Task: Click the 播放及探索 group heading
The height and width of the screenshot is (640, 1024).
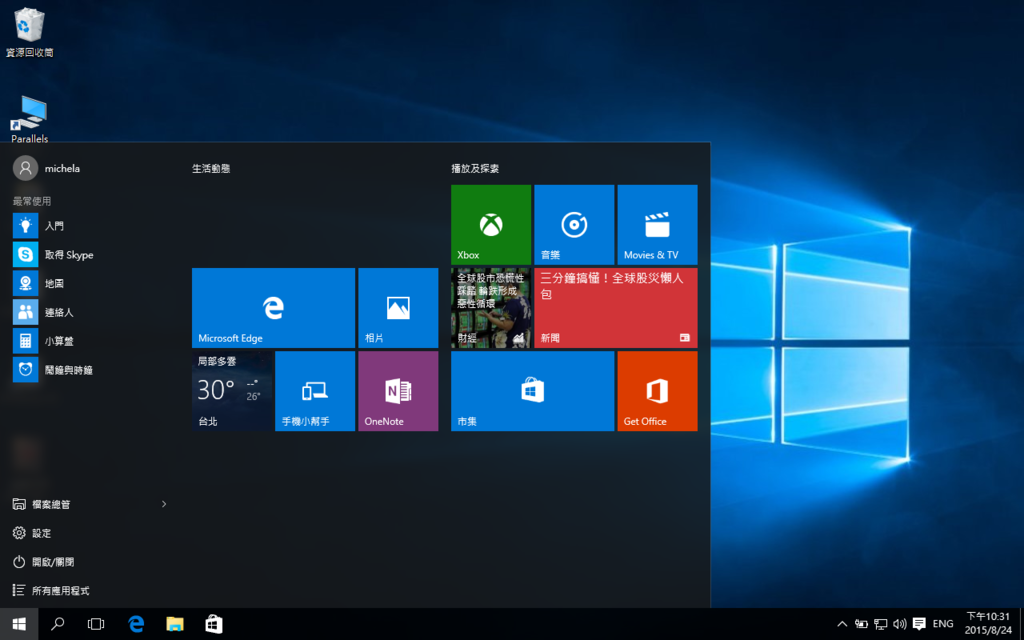Action: click(475, 168)
